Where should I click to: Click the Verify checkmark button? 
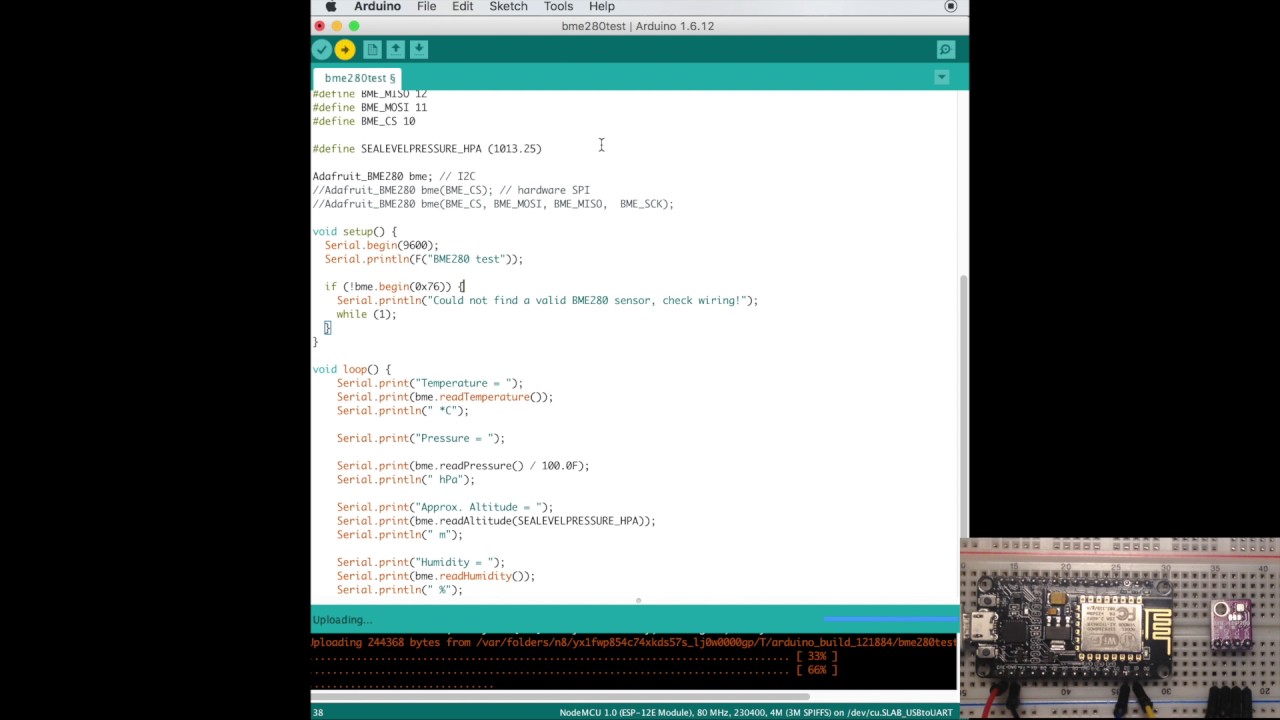[x=322, y=50]
